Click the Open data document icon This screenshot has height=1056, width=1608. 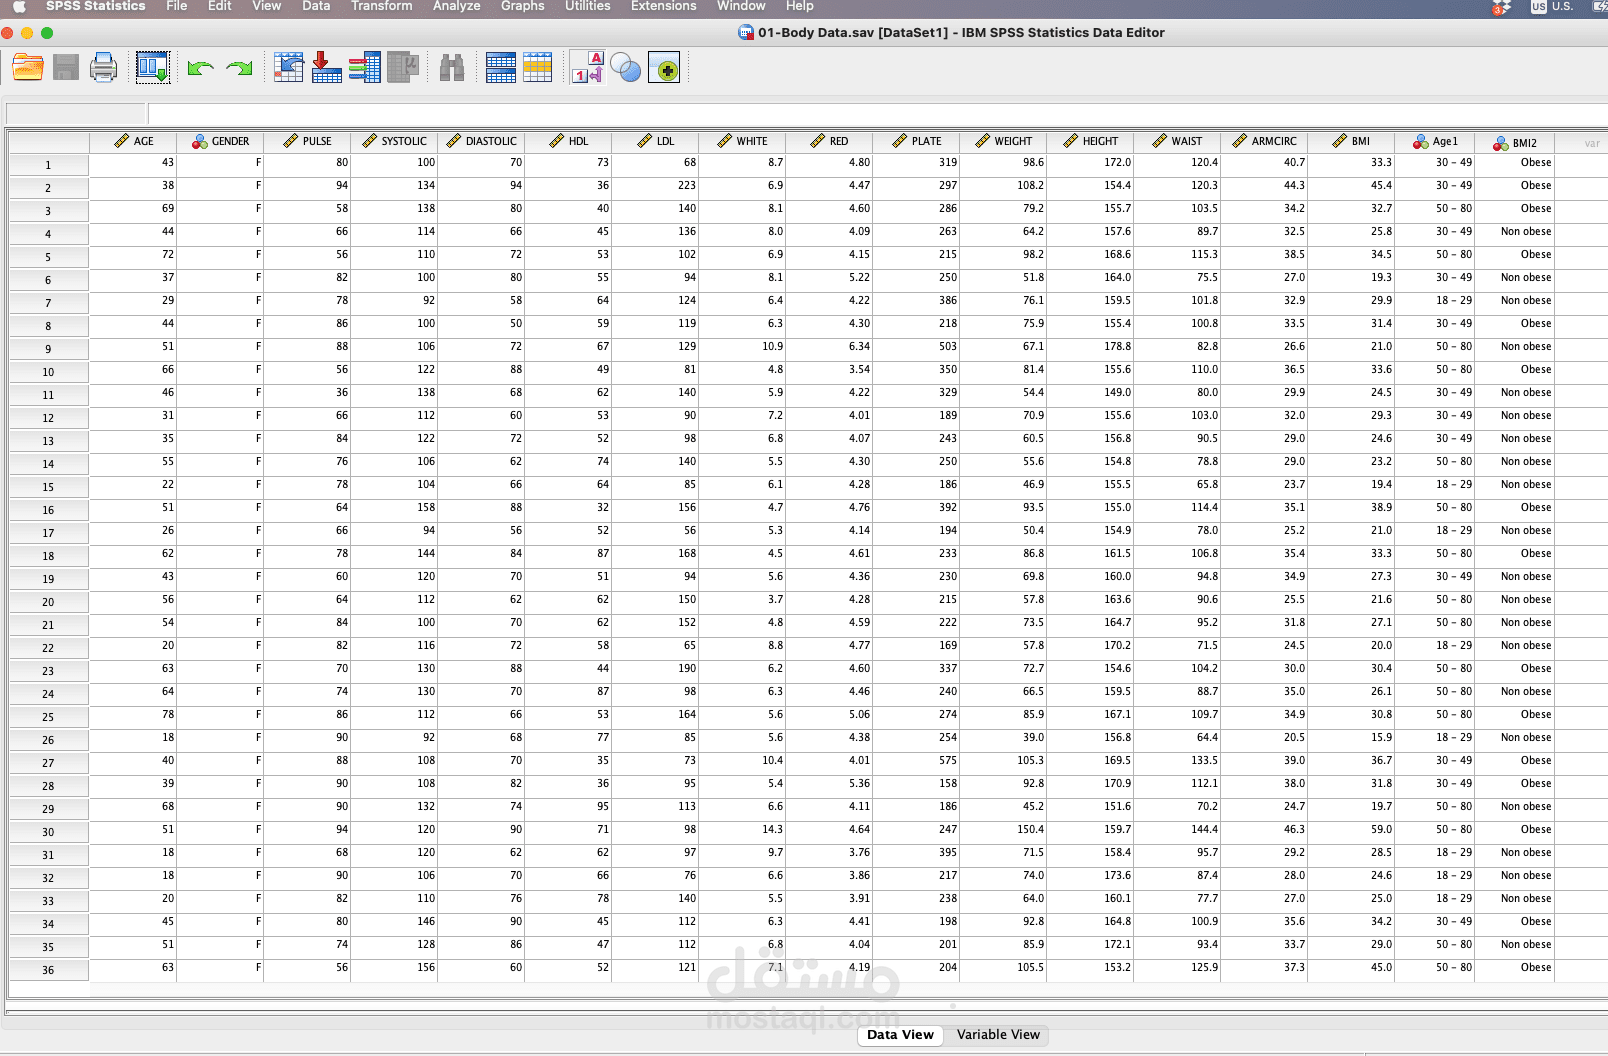tap(28, 68)
